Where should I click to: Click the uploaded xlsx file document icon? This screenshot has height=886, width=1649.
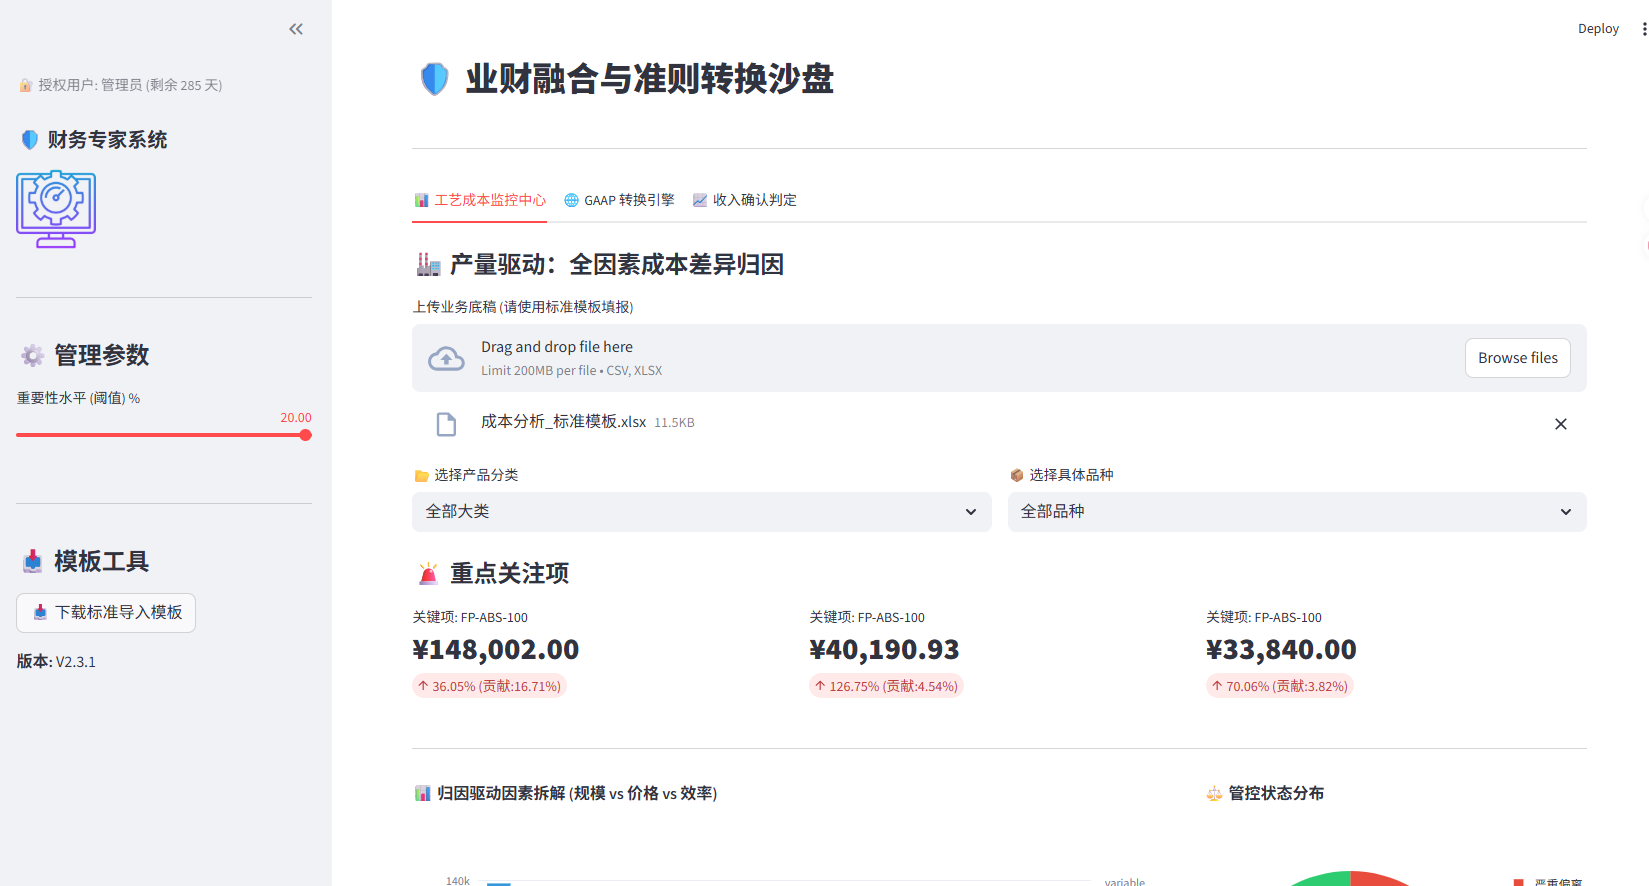click(x=446, y=424)
